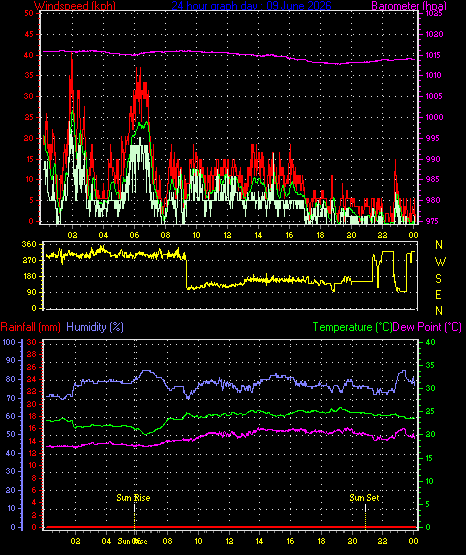The height and width of the screenshot is (555, 466).
Task: Click the E compass direction label
Action: (438, 295)
